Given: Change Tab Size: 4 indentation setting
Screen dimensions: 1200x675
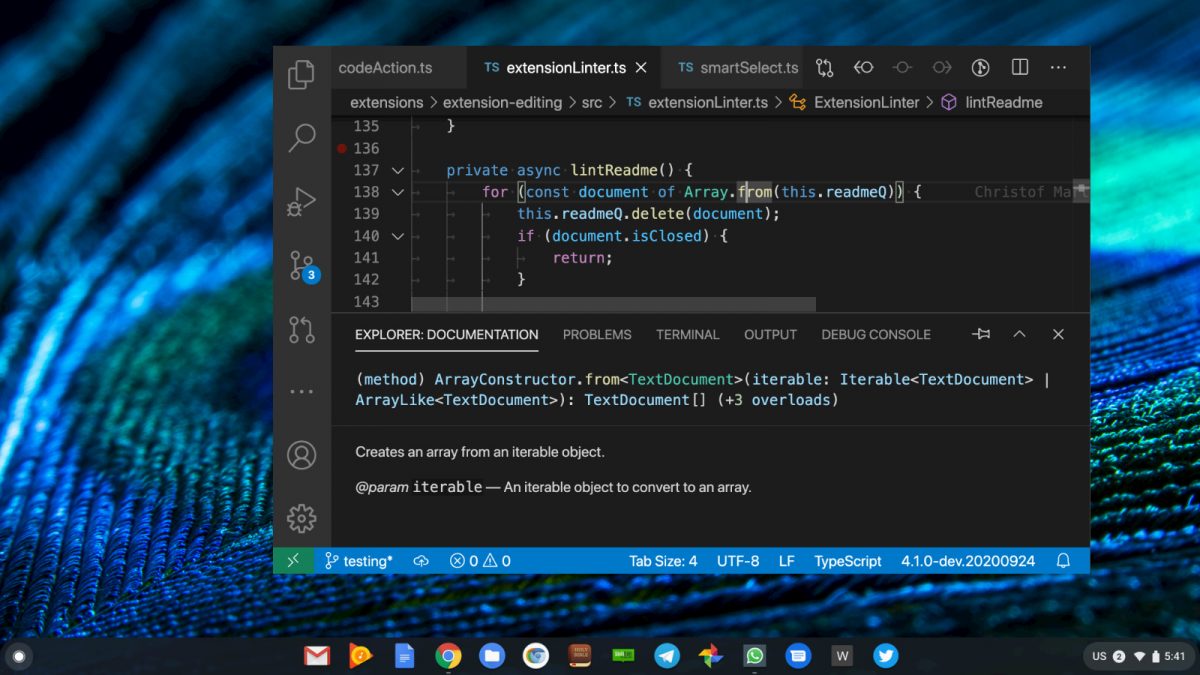Looking at the screenshot, I should 663,561.
